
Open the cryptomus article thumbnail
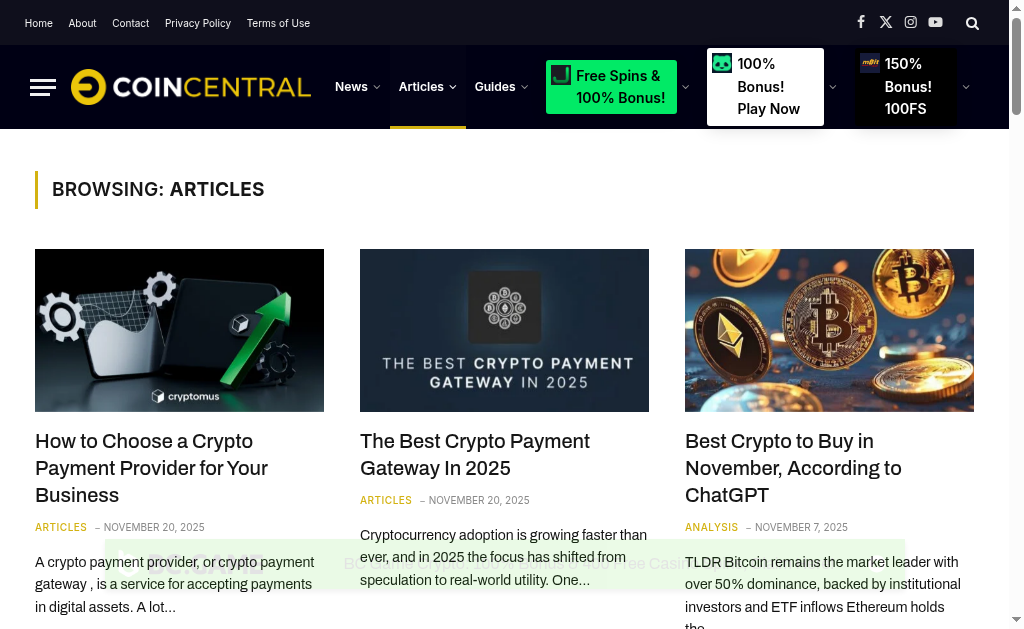tap(179, 330)
